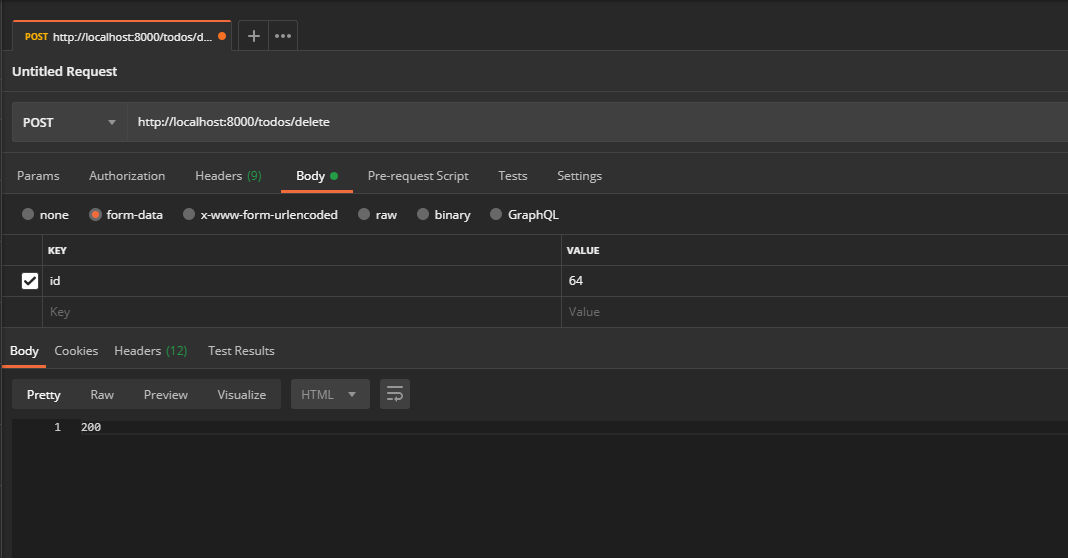The width and height of the screenshot is (1068, 560).
Task: Open the POST method dropdown
Action: pyautogui.click(x=70, y=122)
